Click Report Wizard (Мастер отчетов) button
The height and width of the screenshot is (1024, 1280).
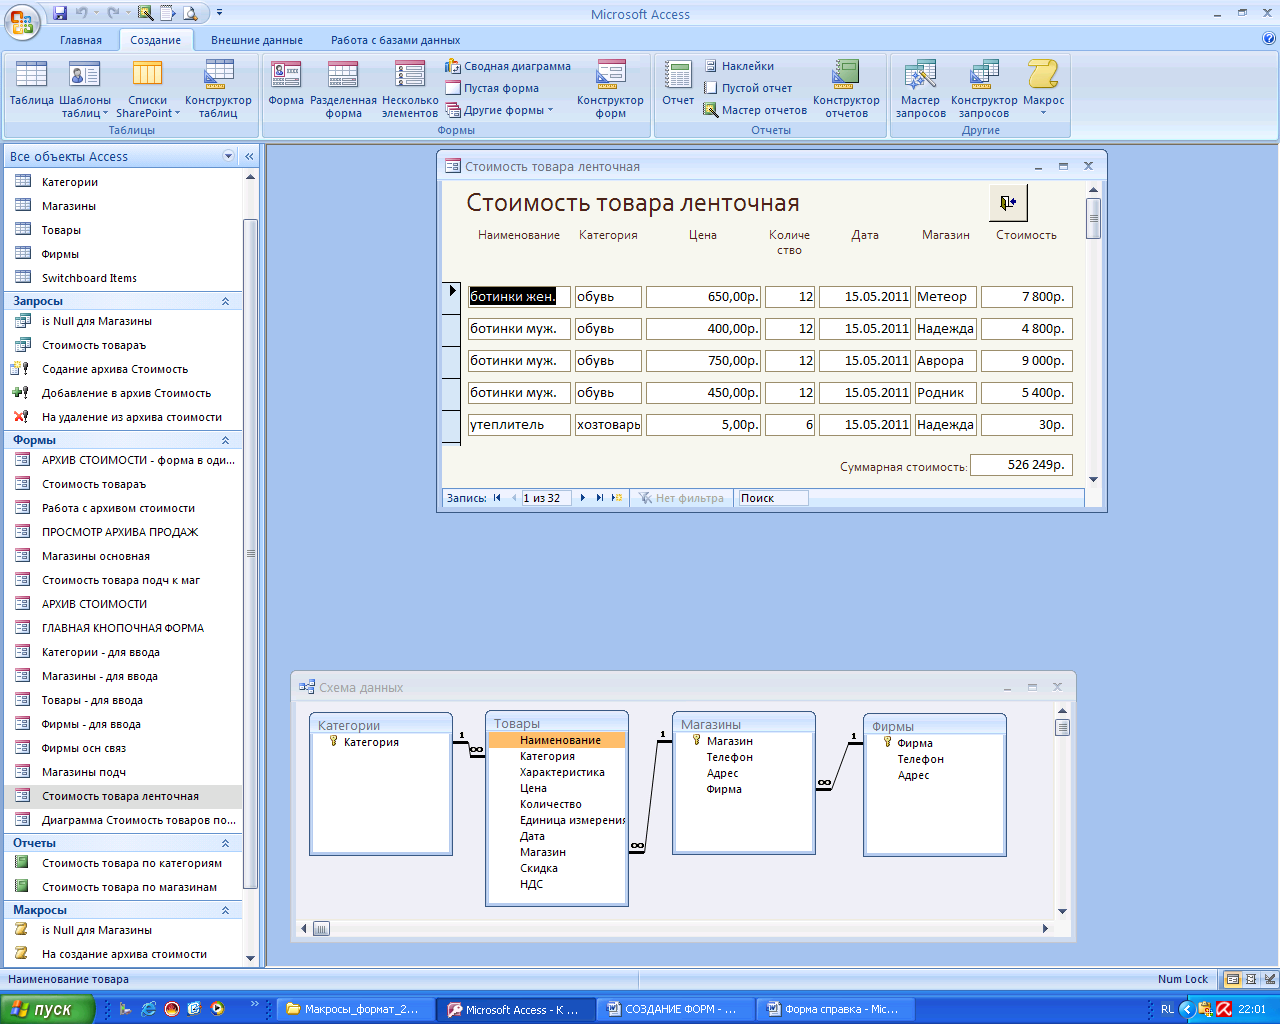pyautogui.click(x=755, y=110)
